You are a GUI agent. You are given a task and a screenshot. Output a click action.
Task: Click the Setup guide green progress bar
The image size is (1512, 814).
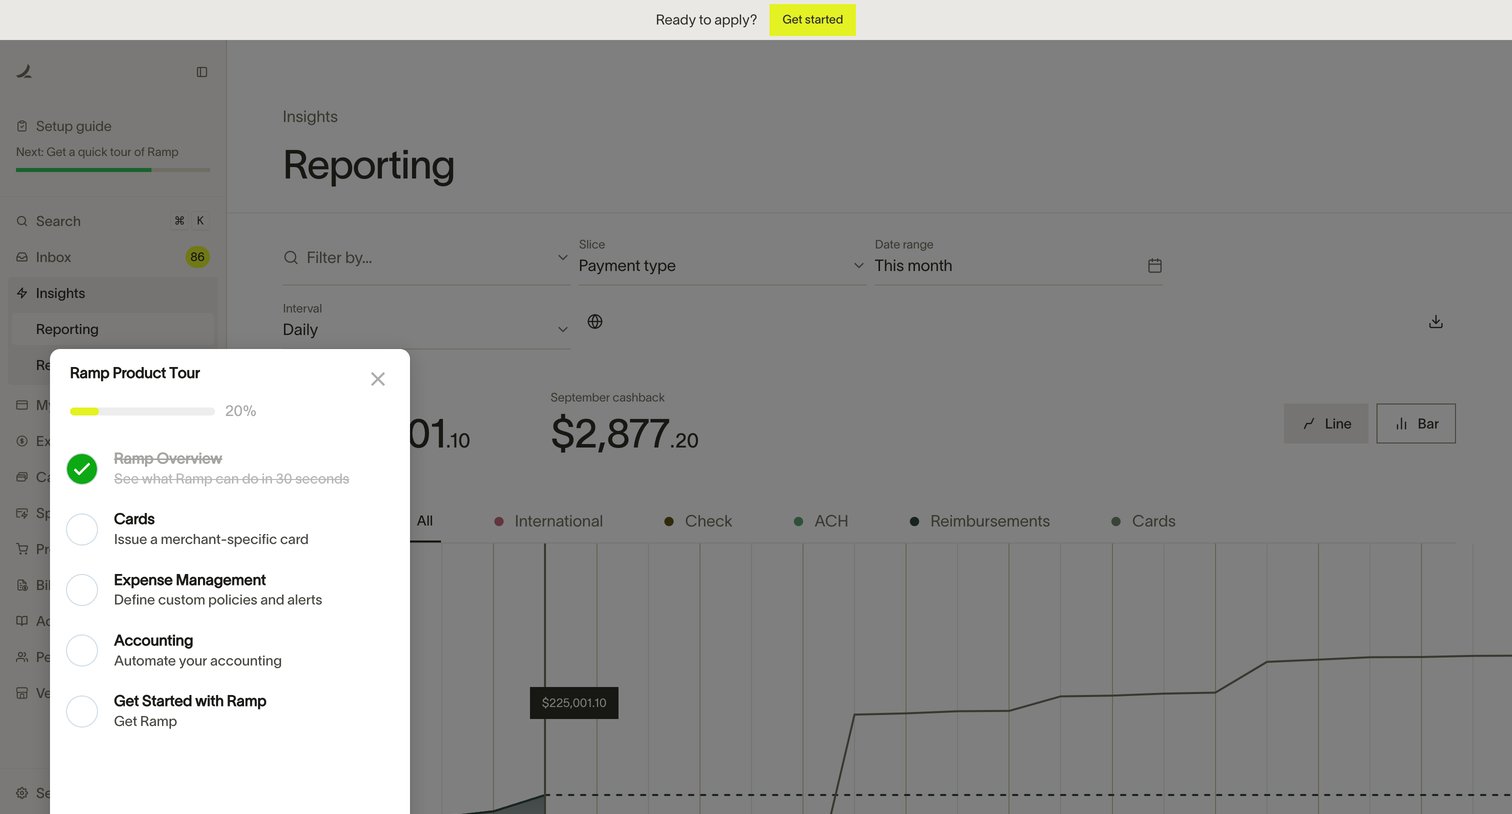coord(113,170)
